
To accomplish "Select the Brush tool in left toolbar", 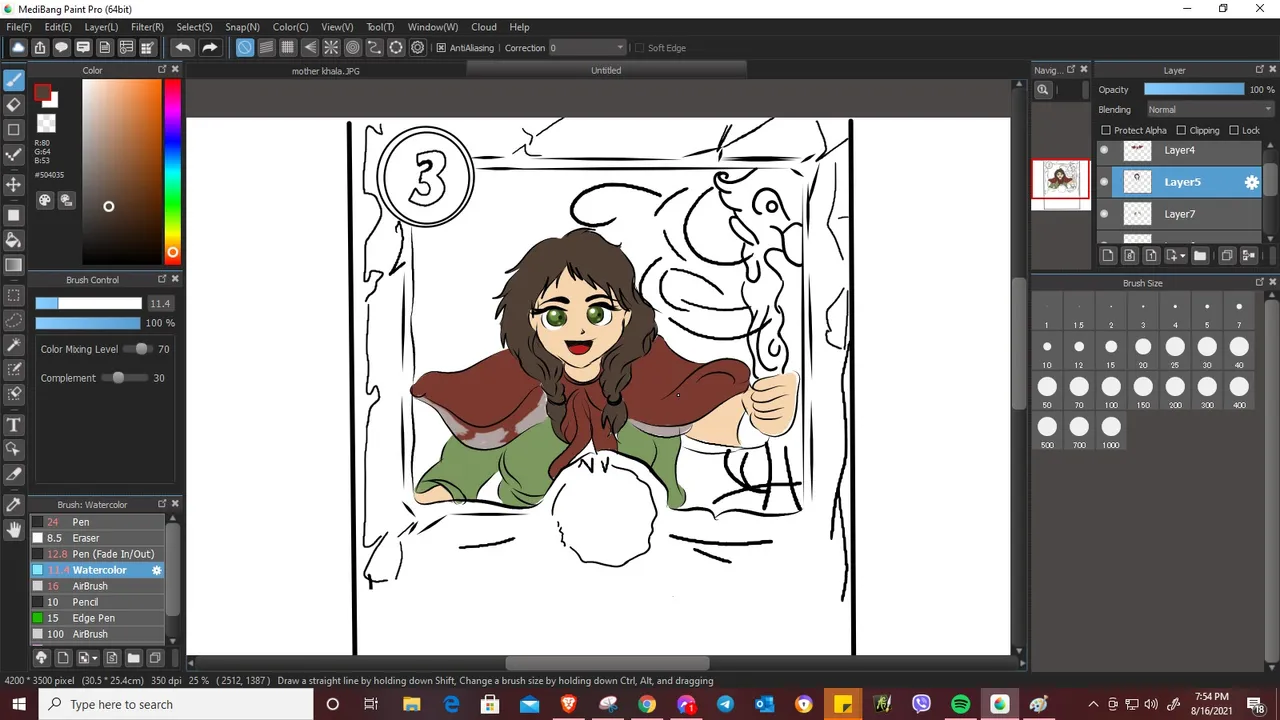I will 14,80.
